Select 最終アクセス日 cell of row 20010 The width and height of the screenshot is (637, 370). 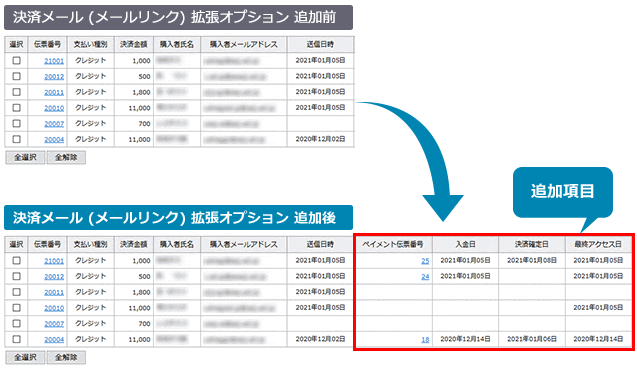pyautogui.click(x=598, y=307)
